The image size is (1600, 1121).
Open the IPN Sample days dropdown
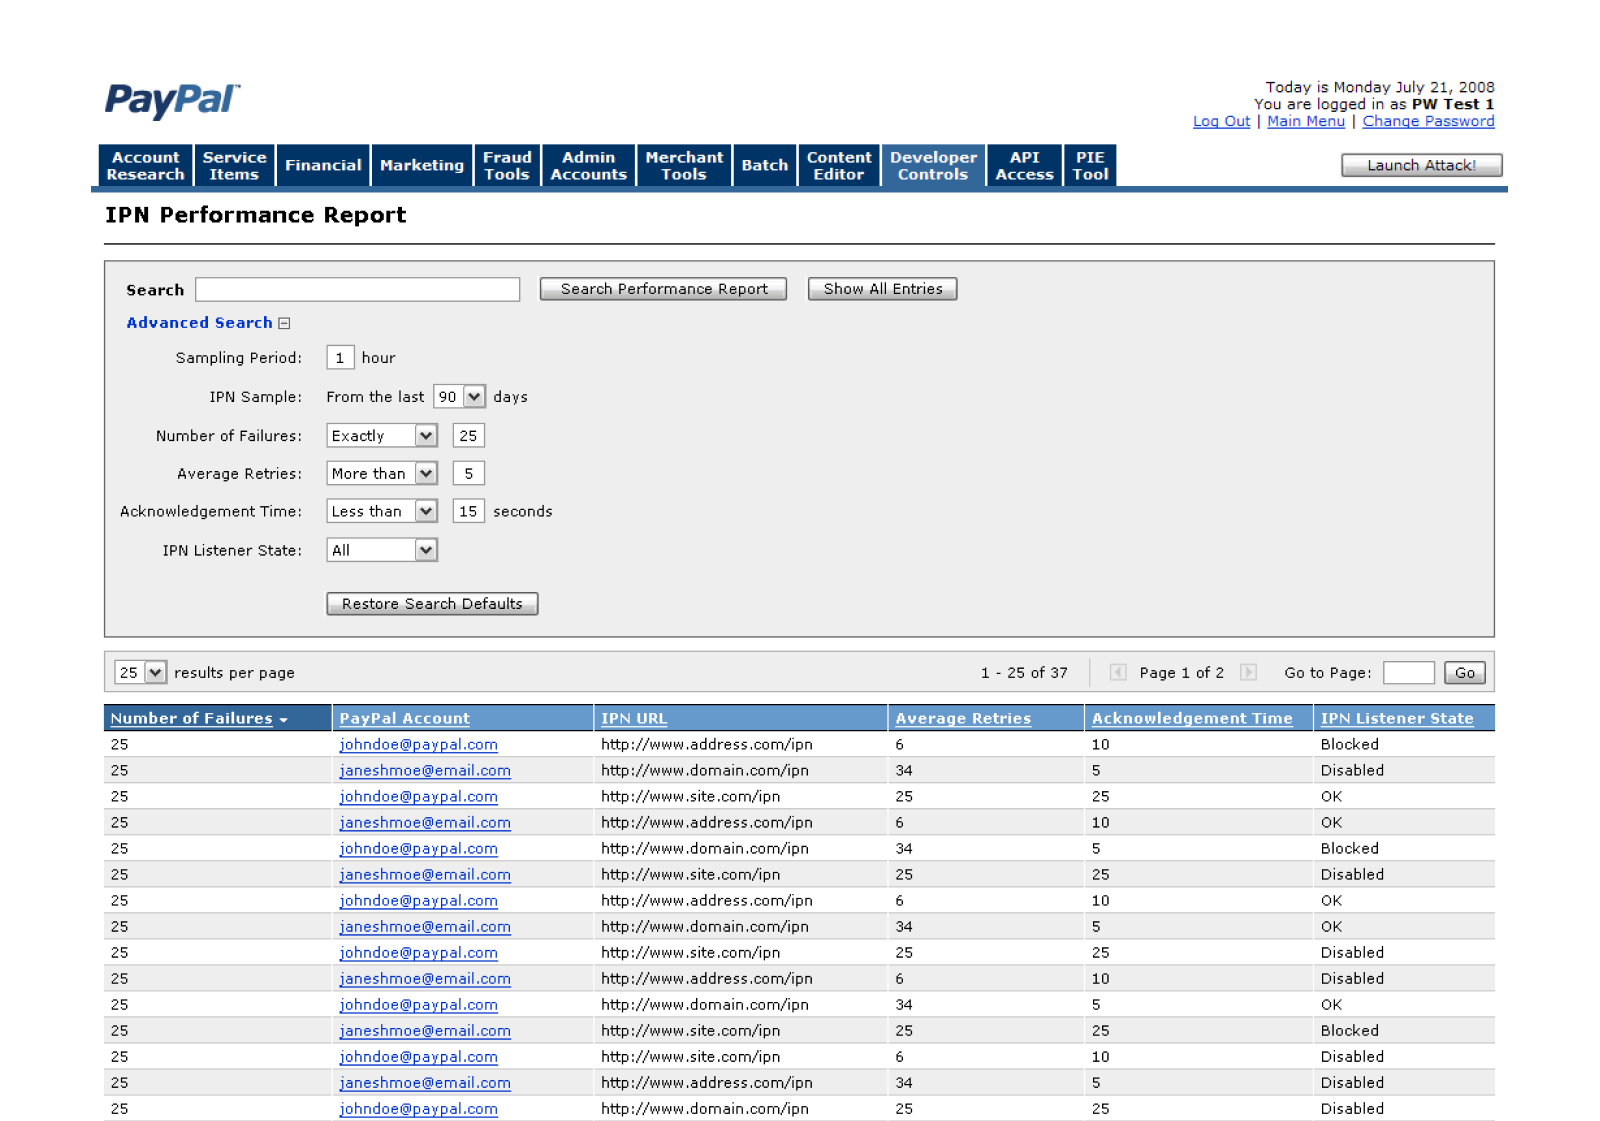point(473,397)
